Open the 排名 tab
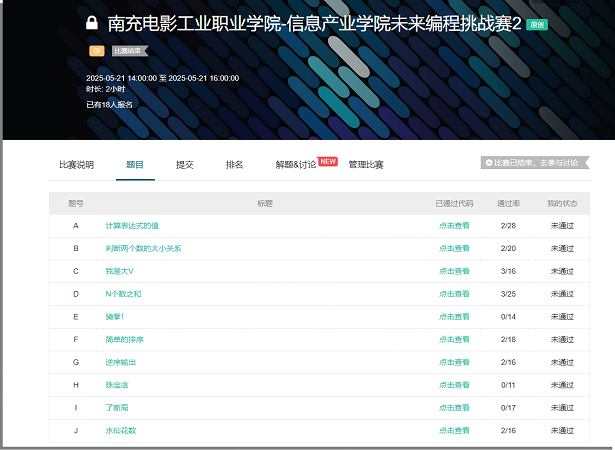The width and height of the screenshot is (615, 450). point(234,165)
